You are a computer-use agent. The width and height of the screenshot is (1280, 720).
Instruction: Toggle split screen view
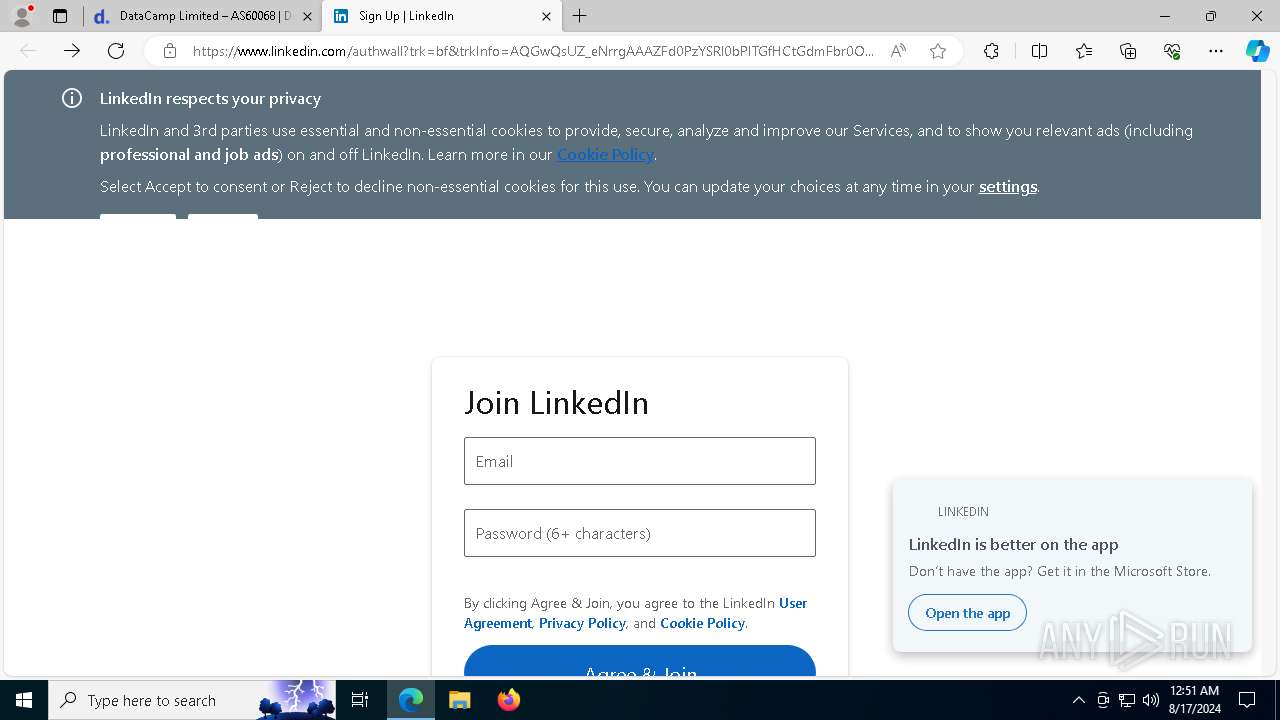pyautogui.click(x=1039, y=51)
